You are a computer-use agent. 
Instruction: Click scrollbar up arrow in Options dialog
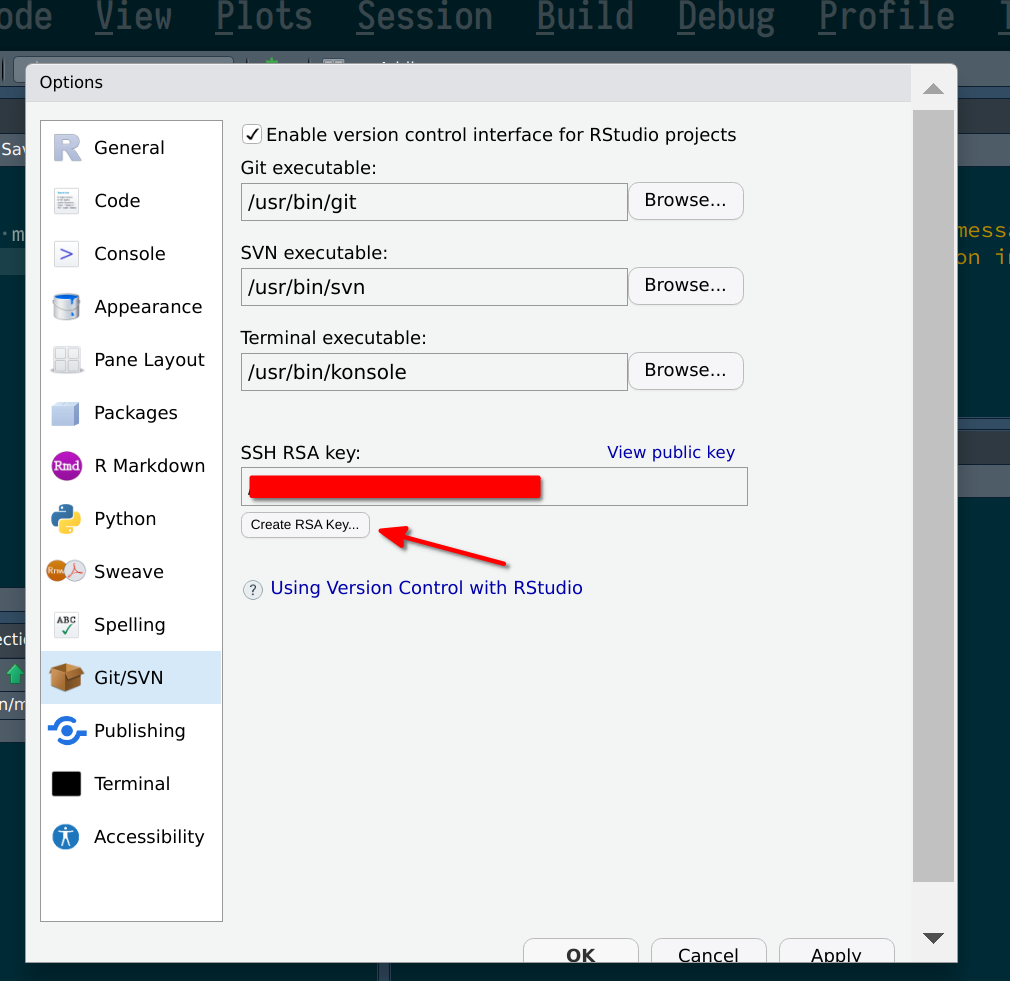[933, 88]
